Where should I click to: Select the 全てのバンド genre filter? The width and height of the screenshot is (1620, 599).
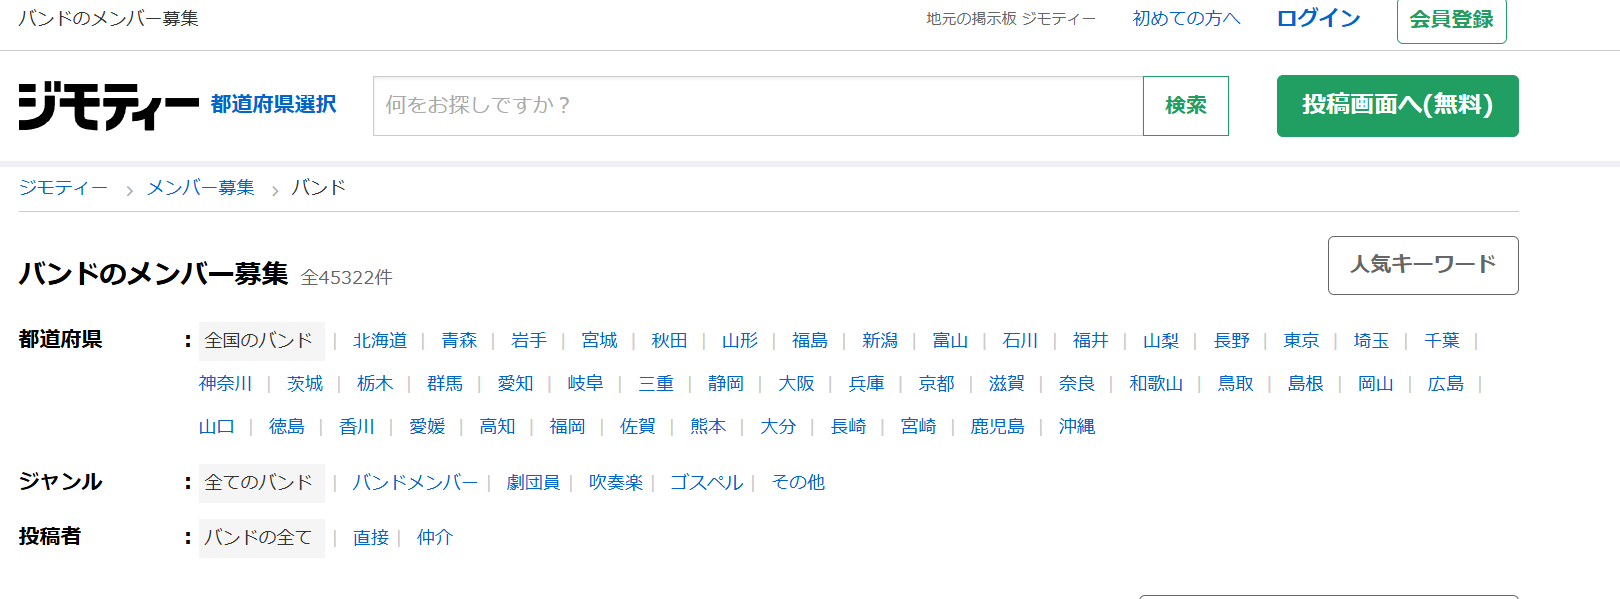click(260, 483)
